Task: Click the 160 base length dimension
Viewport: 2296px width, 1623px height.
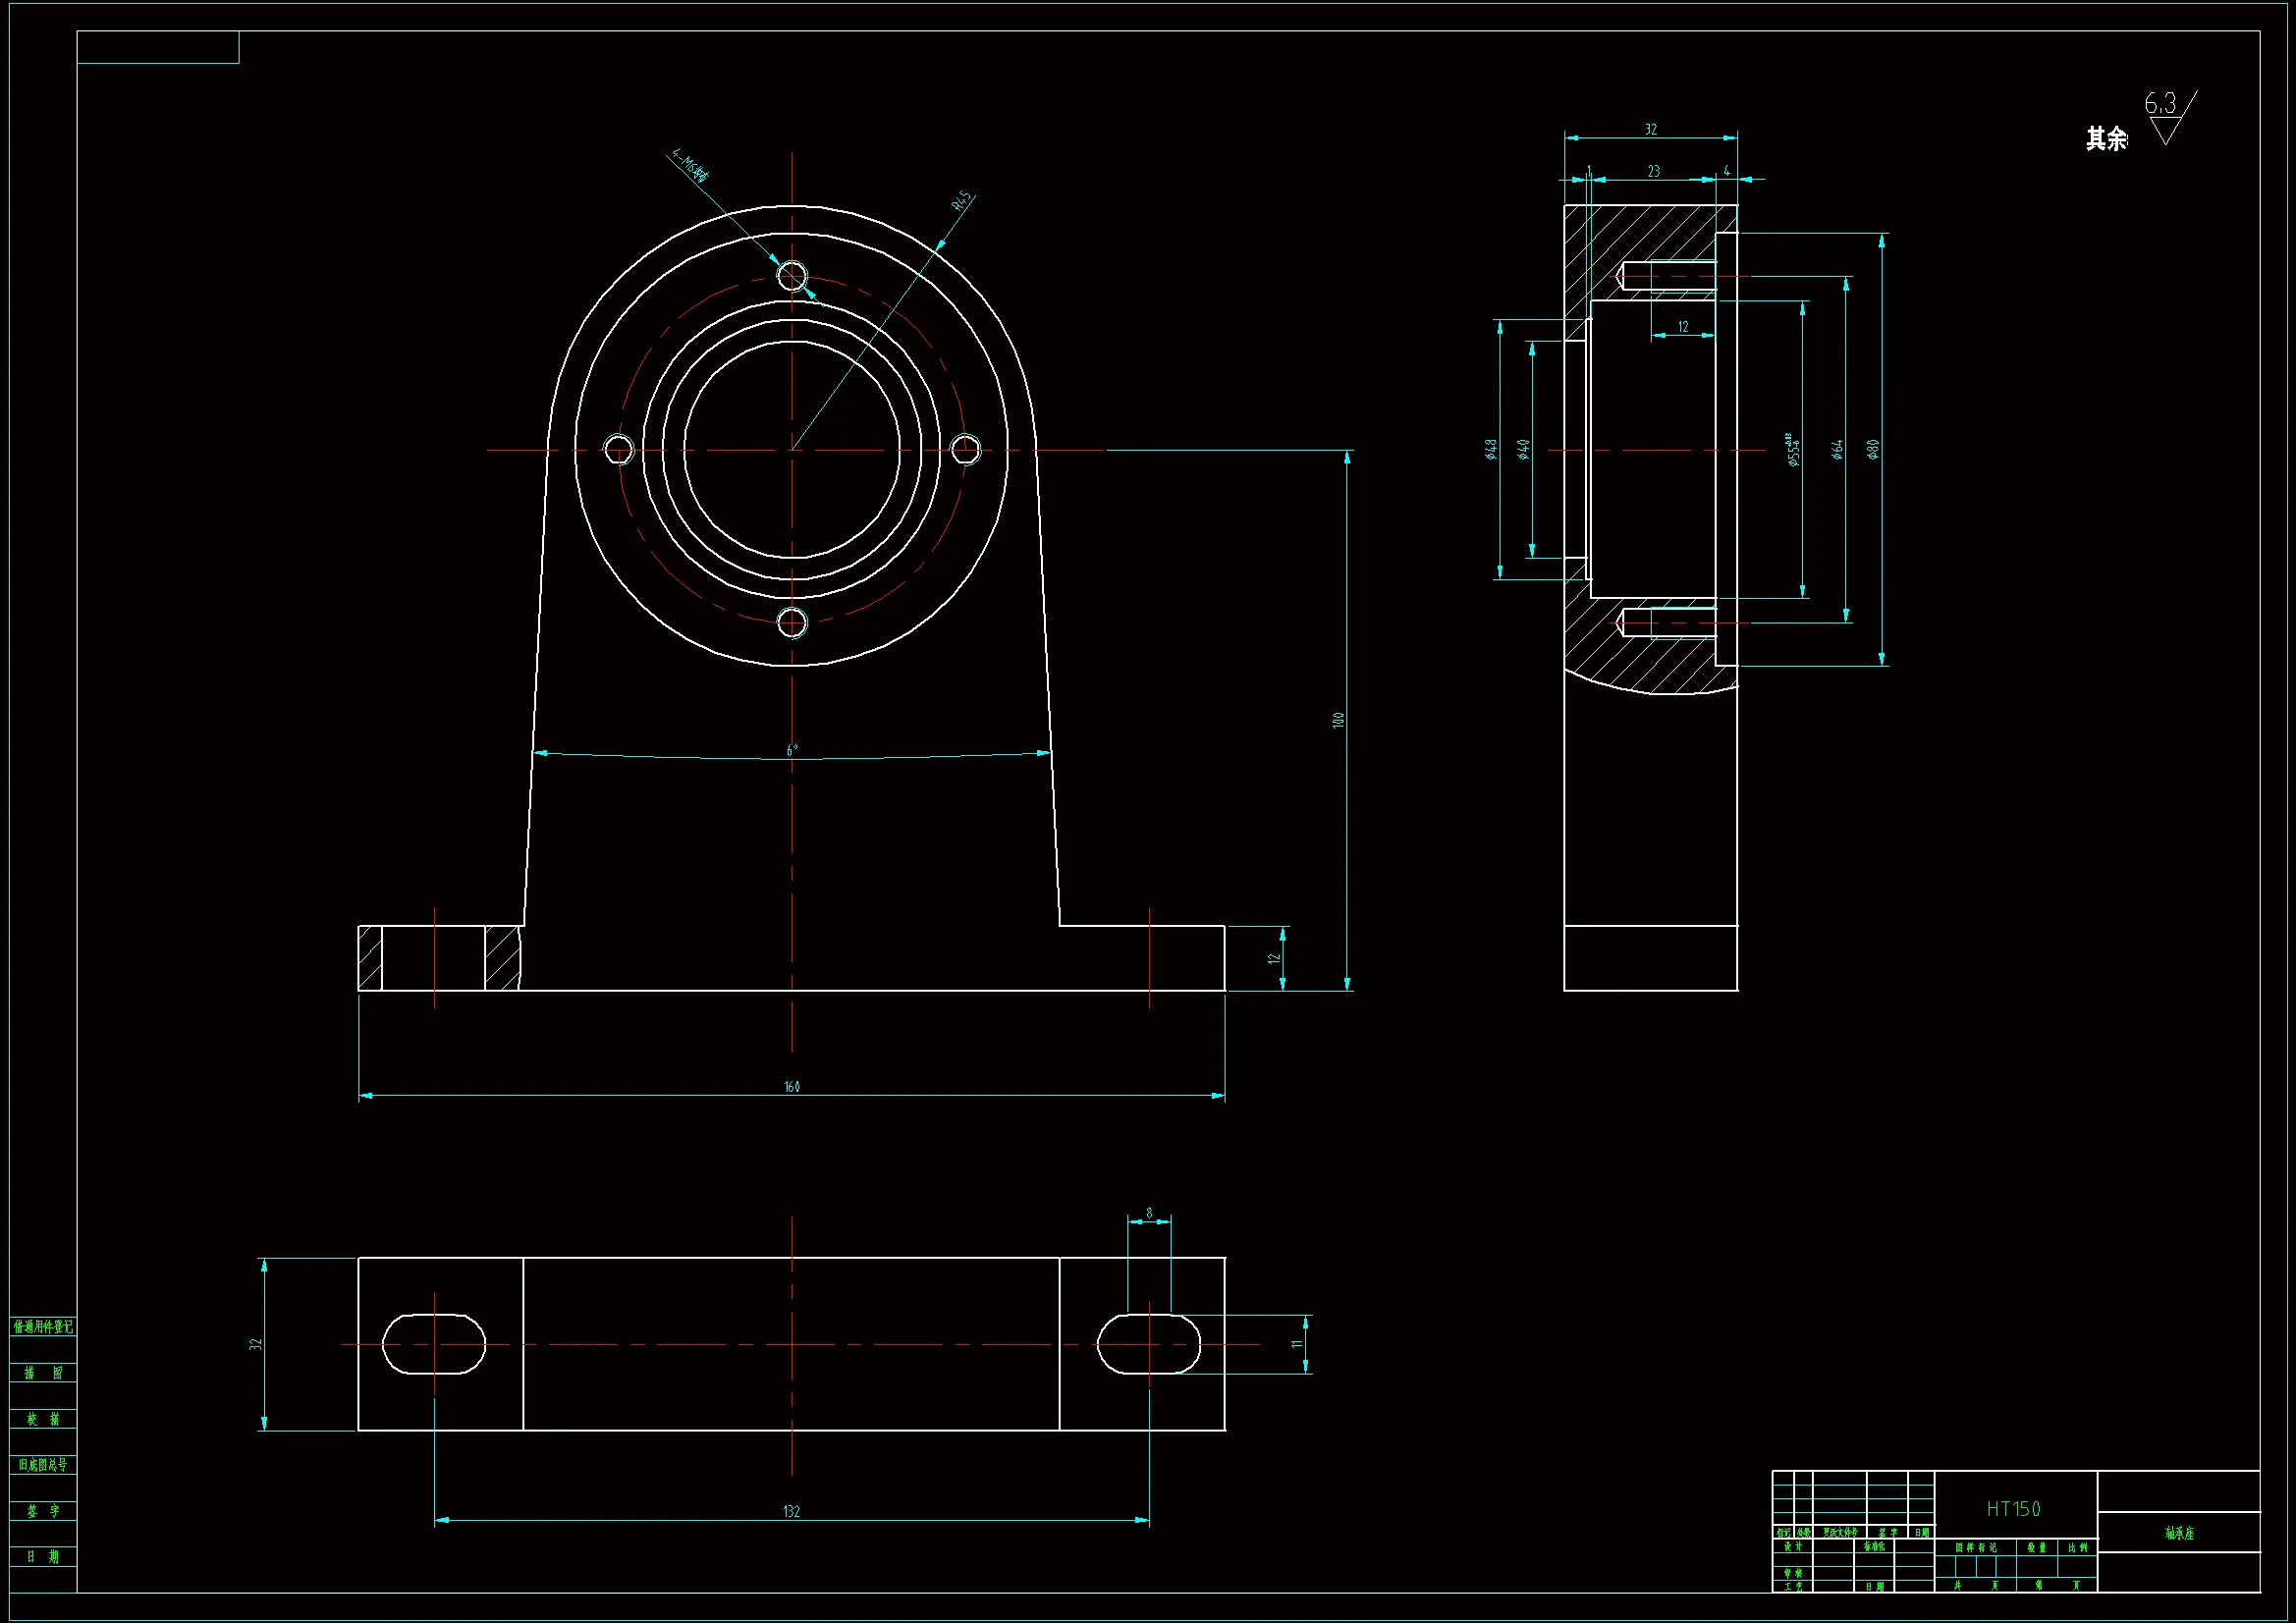Action: 792,1087
